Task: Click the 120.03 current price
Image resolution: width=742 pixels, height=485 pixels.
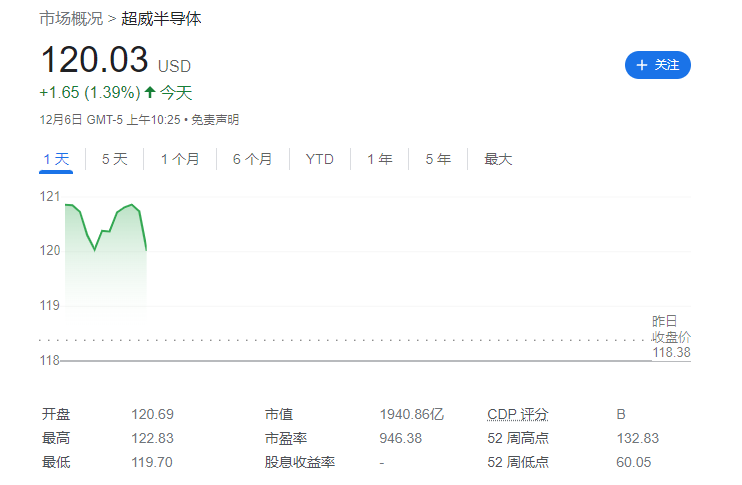Action: [x=94, y=60]
